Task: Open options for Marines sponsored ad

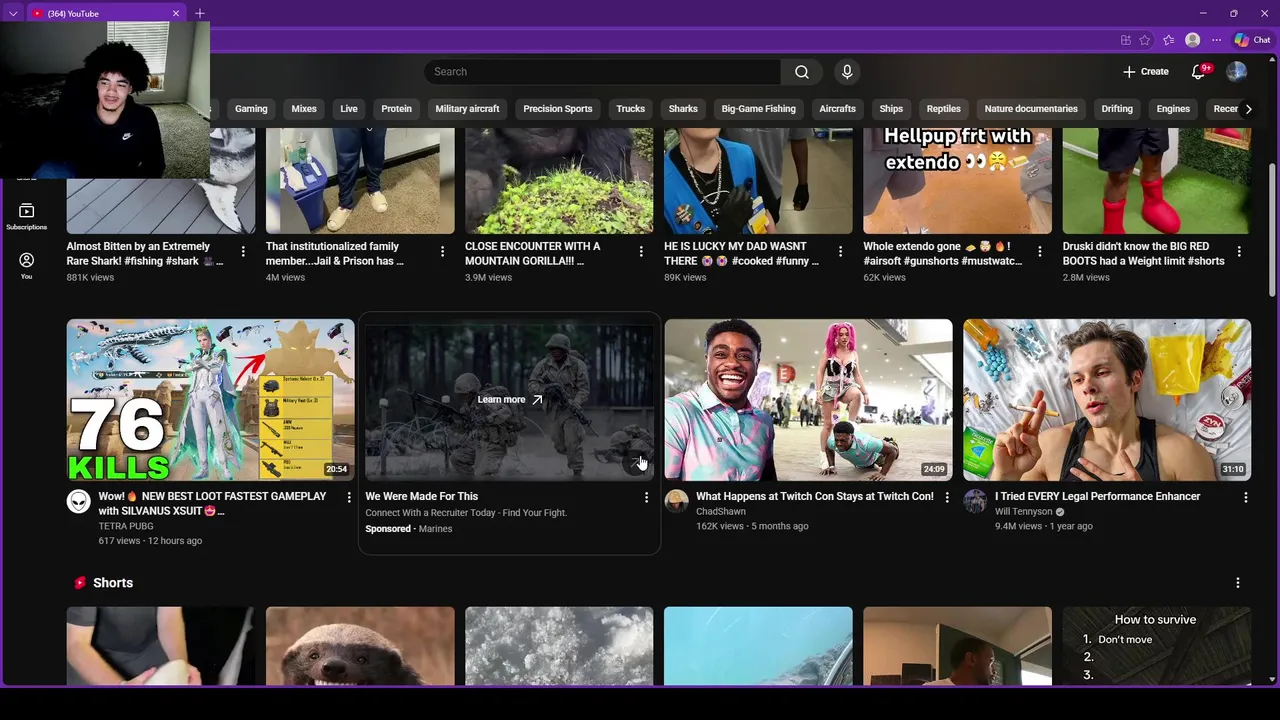Action: 646,497
